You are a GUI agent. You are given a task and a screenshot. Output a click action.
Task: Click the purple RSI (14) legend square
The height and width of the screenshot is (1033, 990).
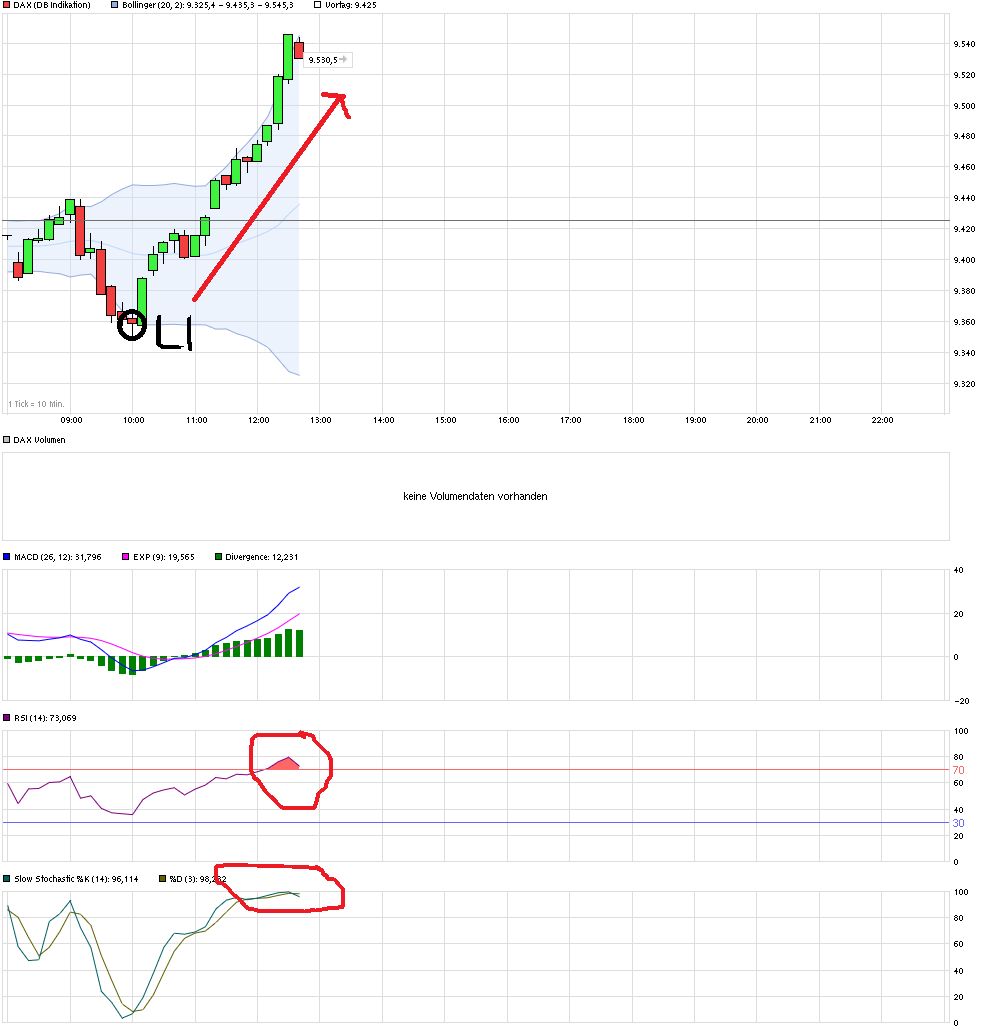8,718
